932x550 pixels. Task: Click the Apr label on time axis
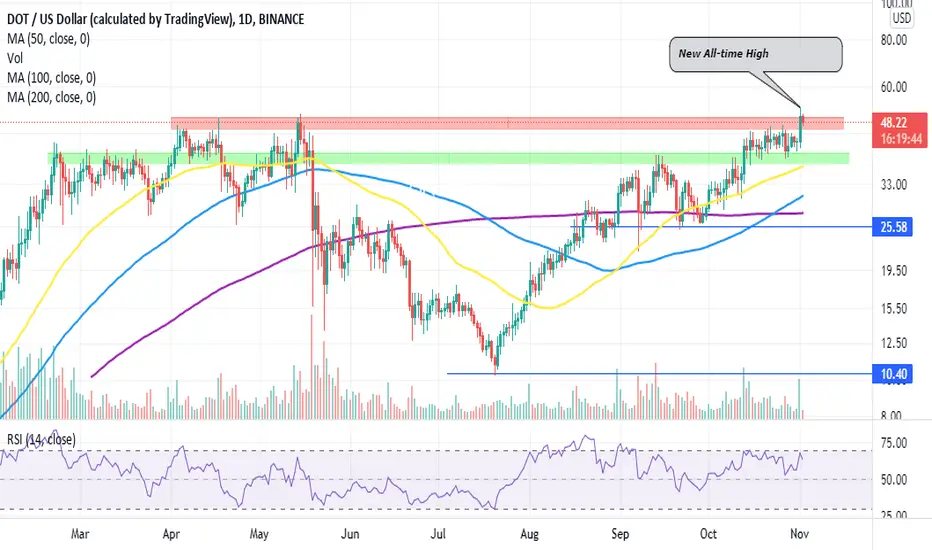[x=171, y=534]
